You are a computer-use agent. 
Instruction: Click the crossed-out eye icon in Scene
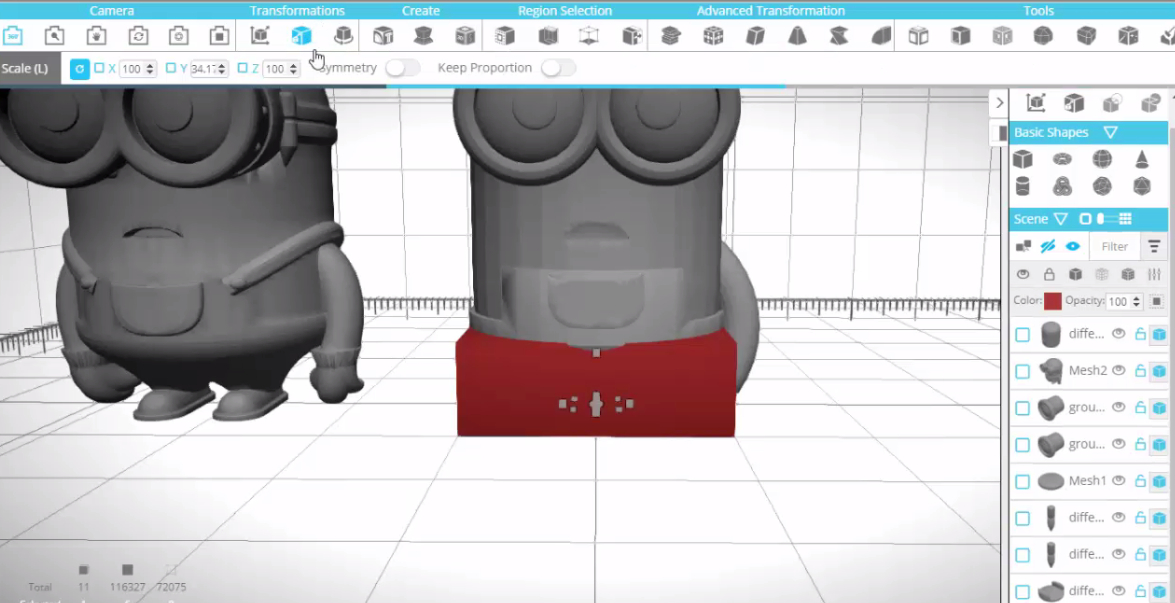[x=1048, y=246]
